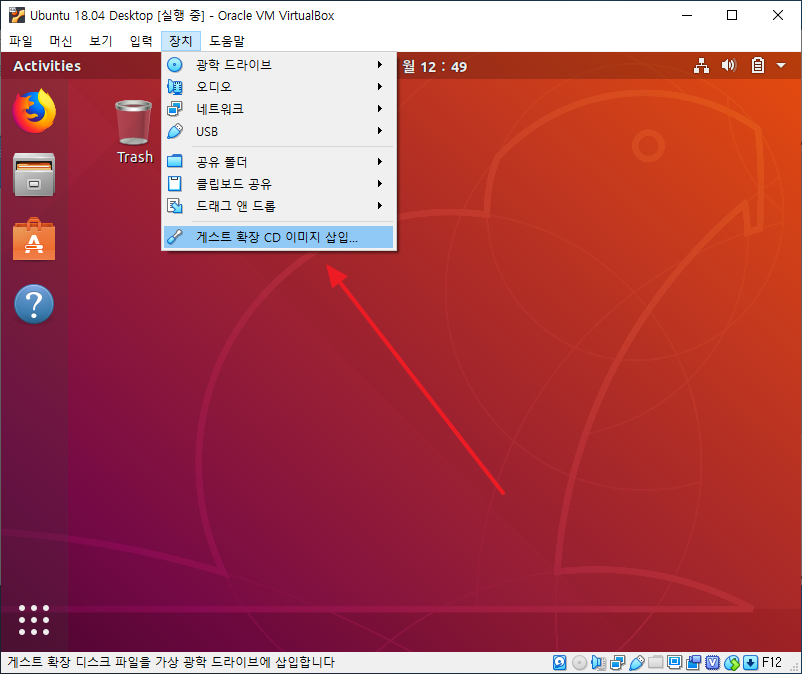Minimize the VirtualBox window
The width and height of the screenshot is (802, 674).
(x=687, y=15)
